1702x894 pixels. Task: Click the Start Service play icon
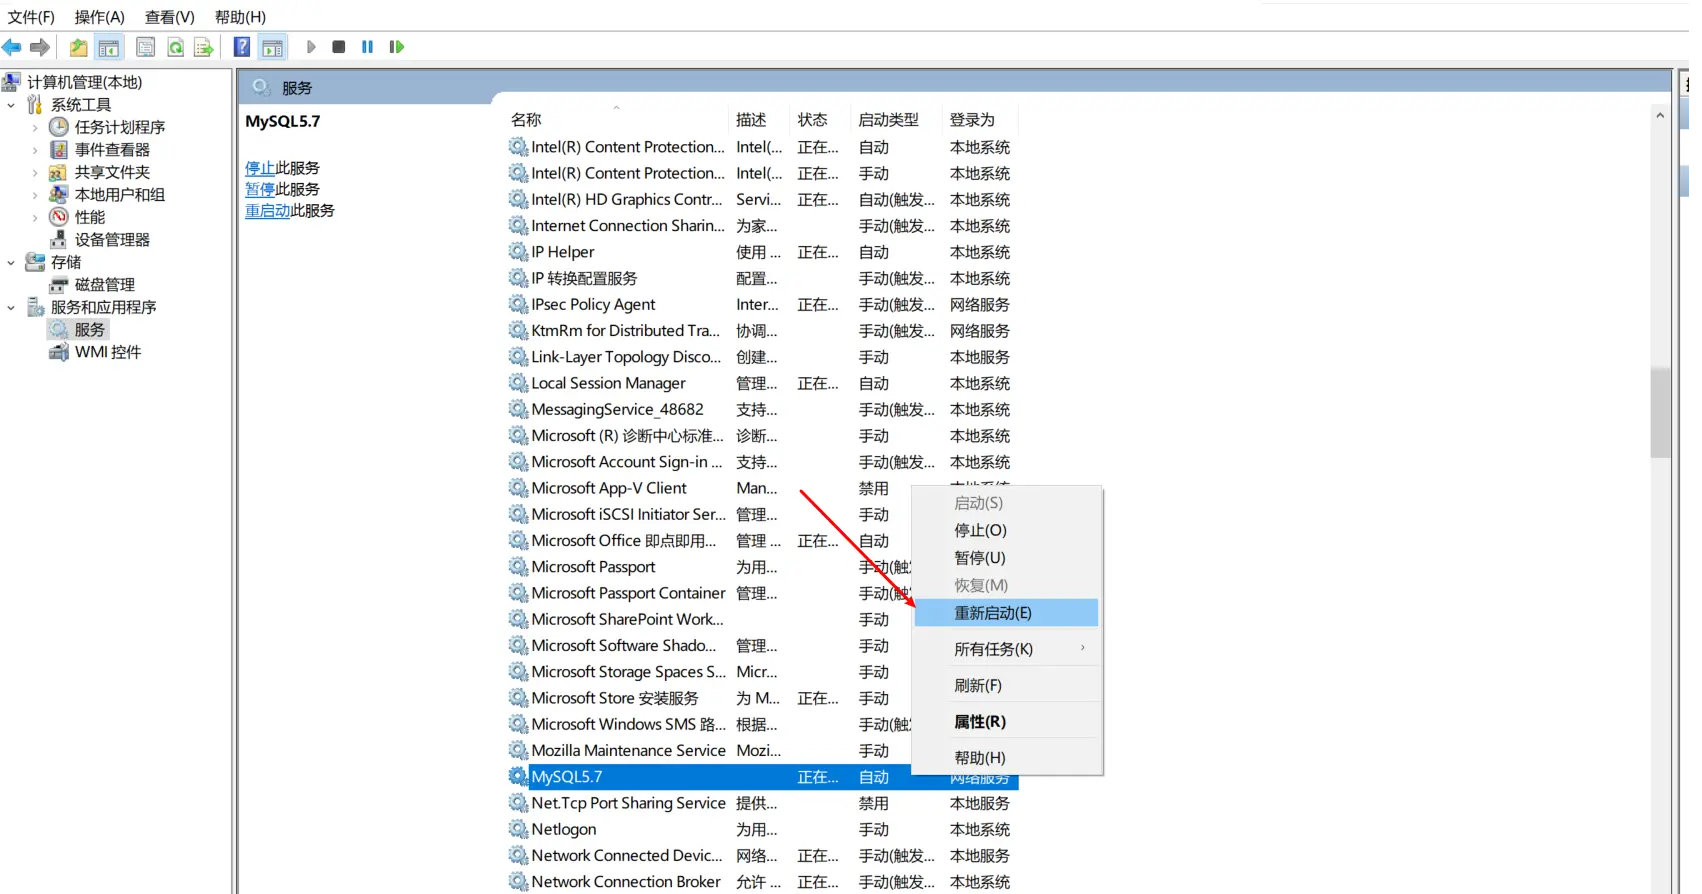click(311, 47)
